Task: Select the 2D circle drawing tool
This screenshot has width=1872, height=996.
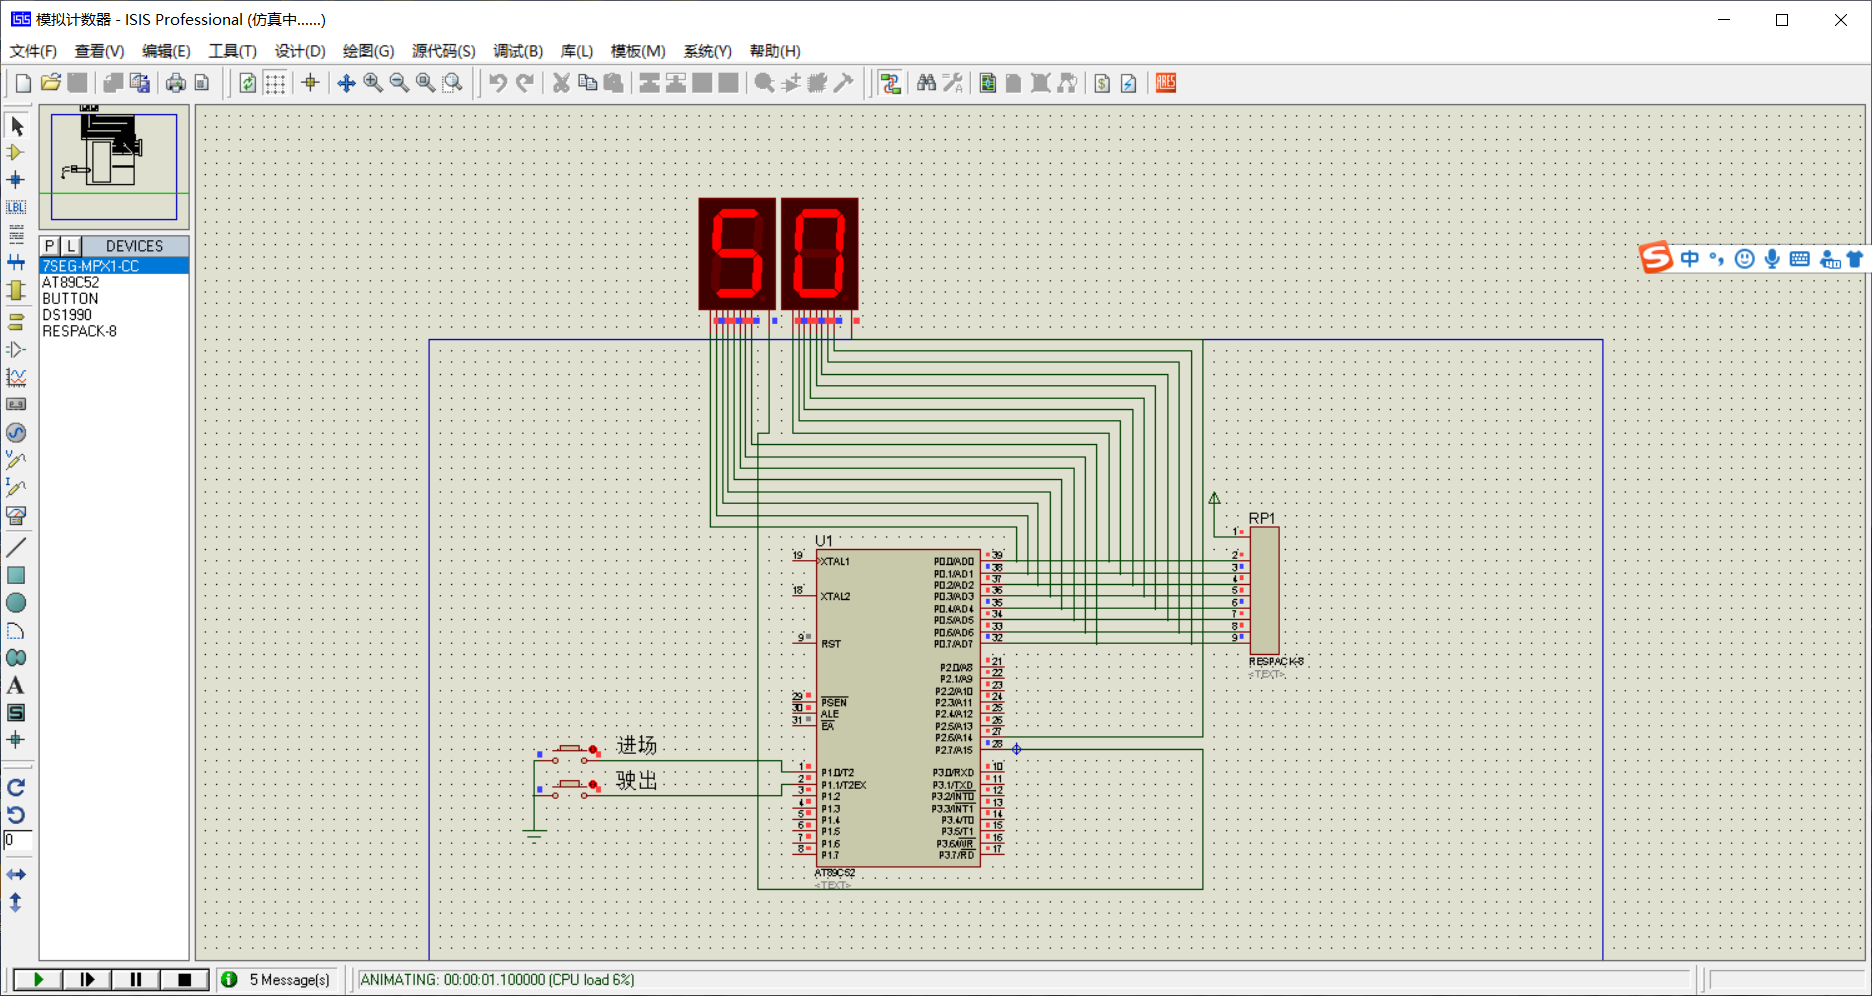Action: tap(16, 603)
